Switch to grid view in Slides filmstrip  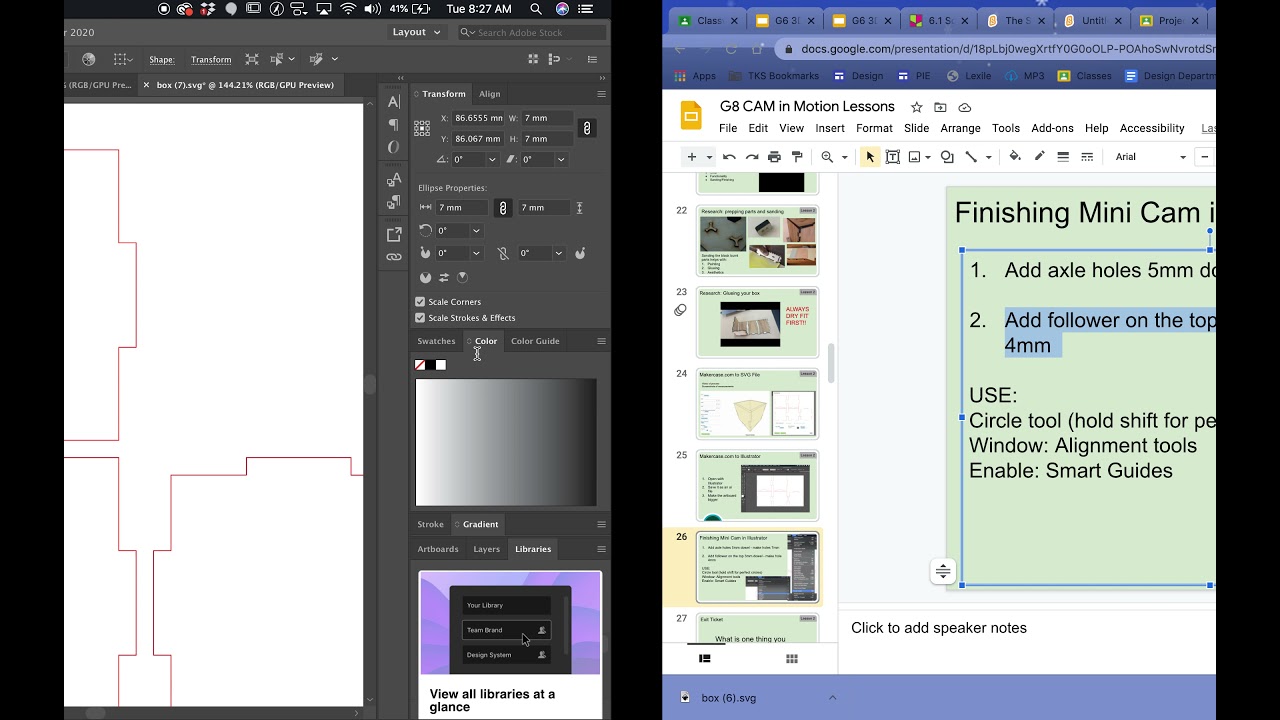point(792,659)
